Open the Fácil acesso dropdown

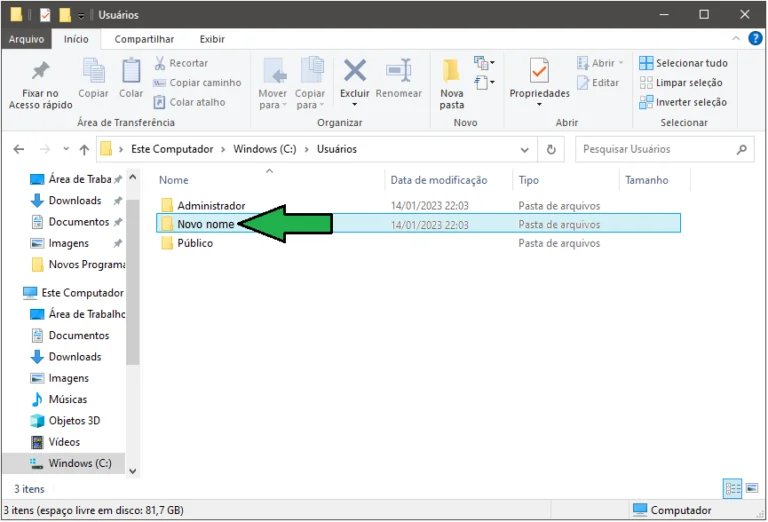(x=484, y=82)
